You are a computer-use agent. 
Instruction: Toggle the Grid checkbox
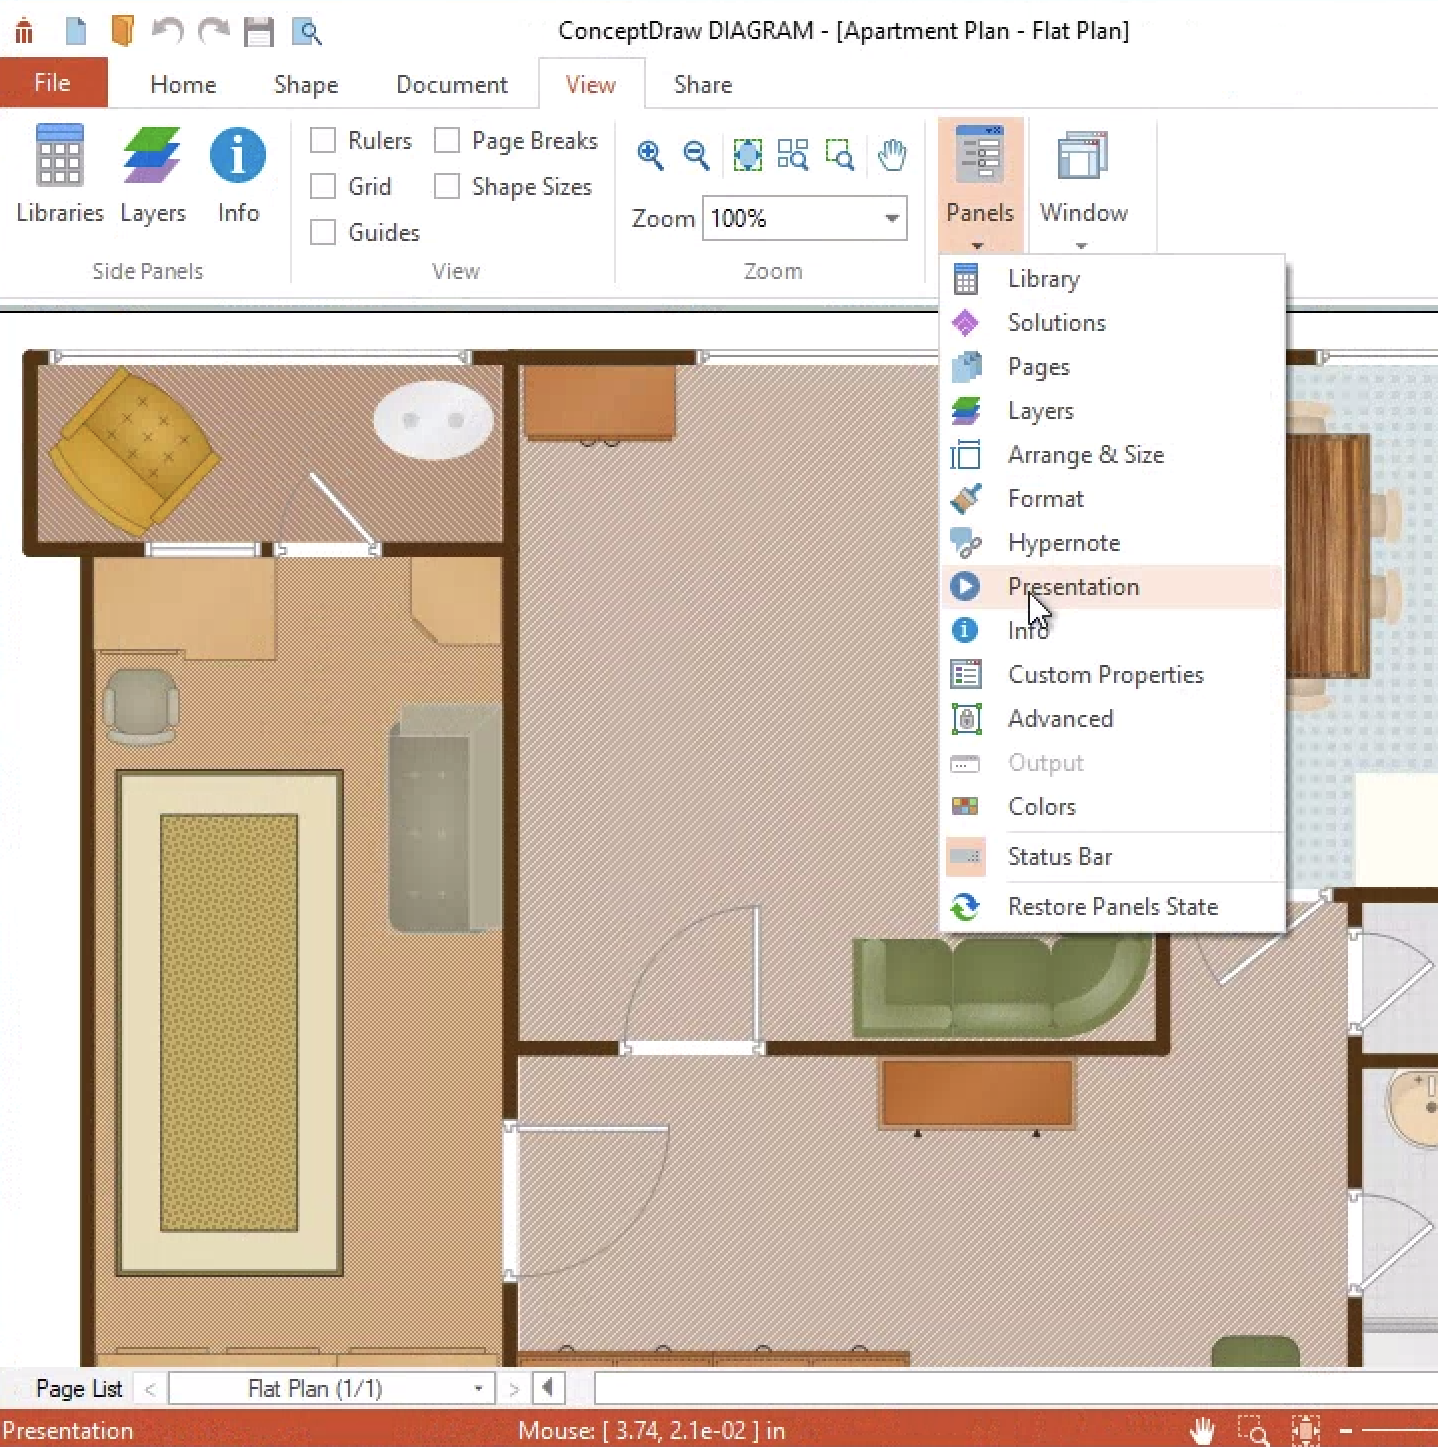323,187
